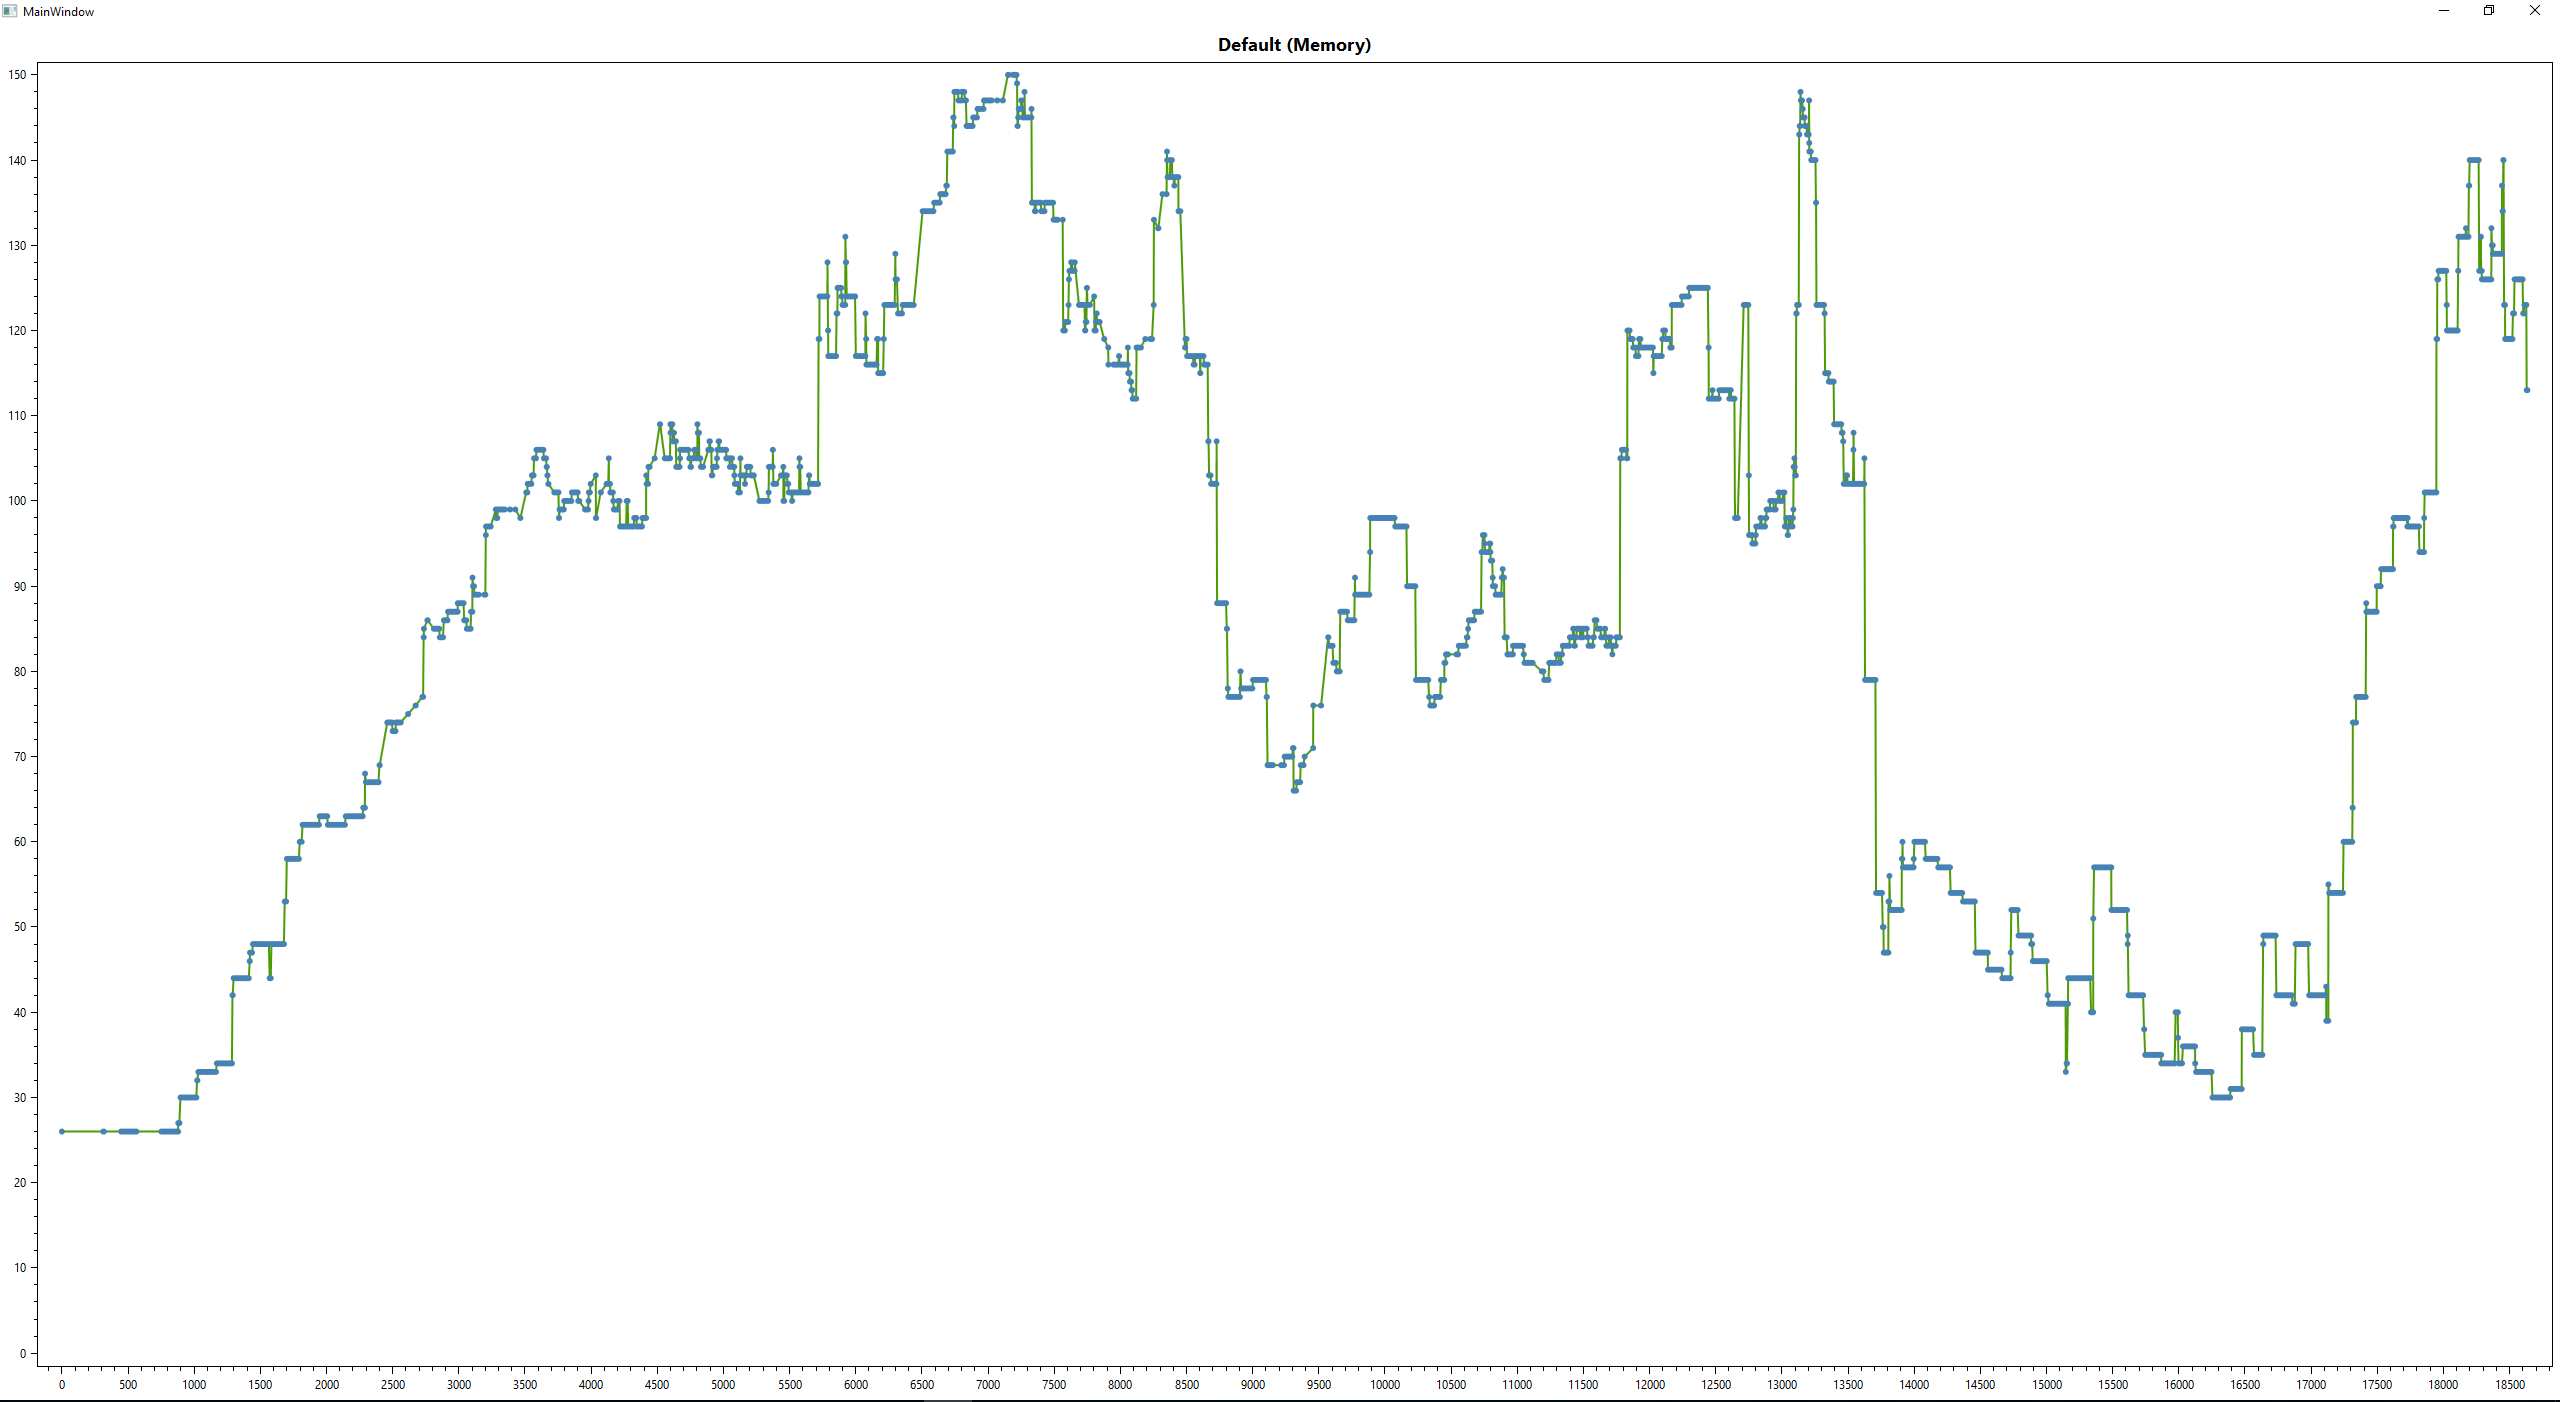
Task: Click the 150 peak near x=7200
Action: click(x=1011, y=75)
